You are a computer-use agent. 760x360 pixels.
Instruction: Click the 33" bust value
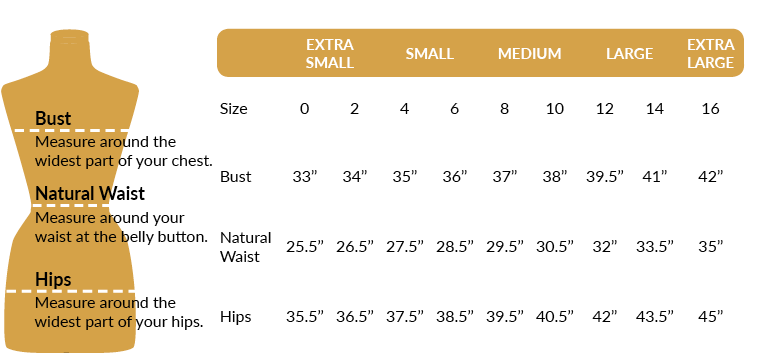tap(304, 176)
